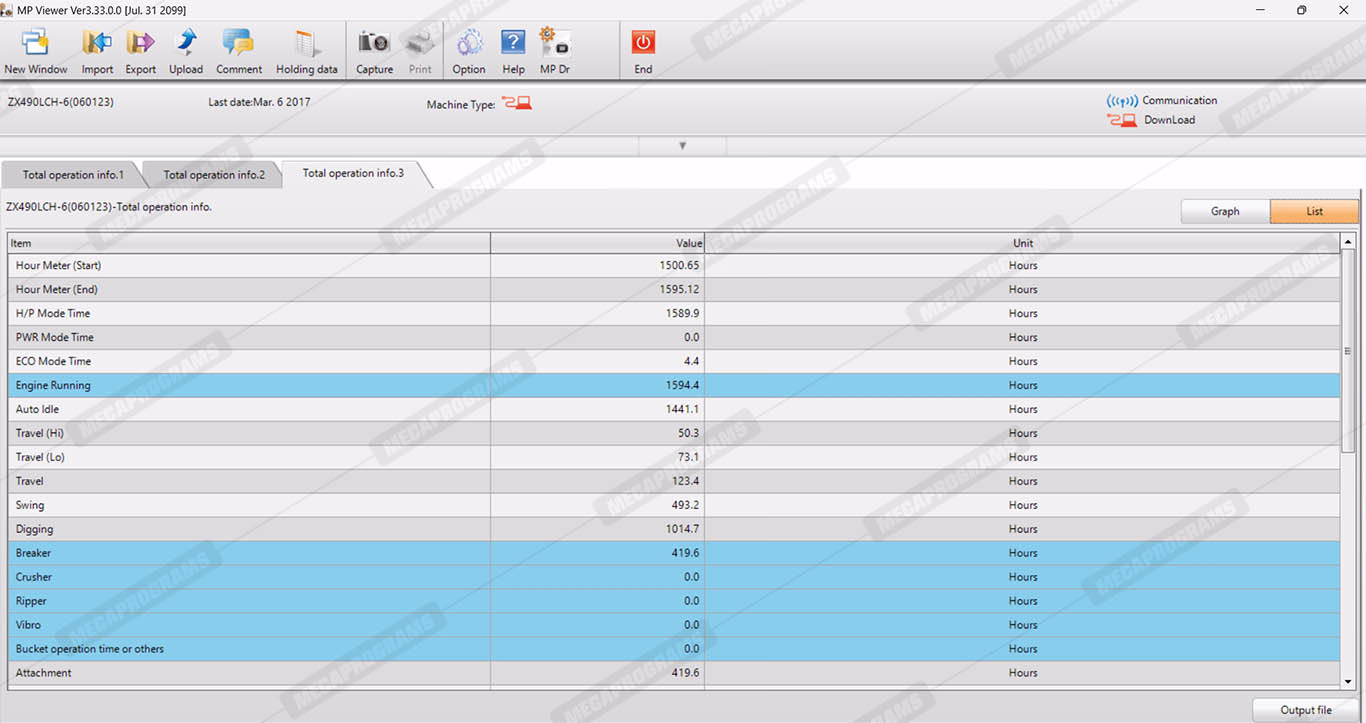
Task: Launch MP Dr tool
Action: (x=554, y=51)
